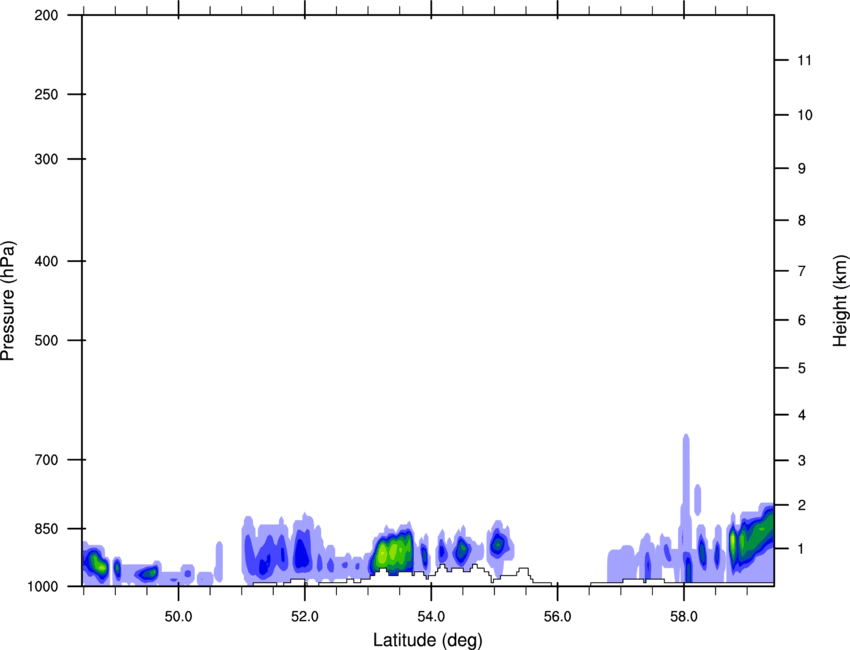Click the 'Latitude (deg)' axis title
Image resolution: width=850 pixels, height=650 pixels.
tap(427, 640)
